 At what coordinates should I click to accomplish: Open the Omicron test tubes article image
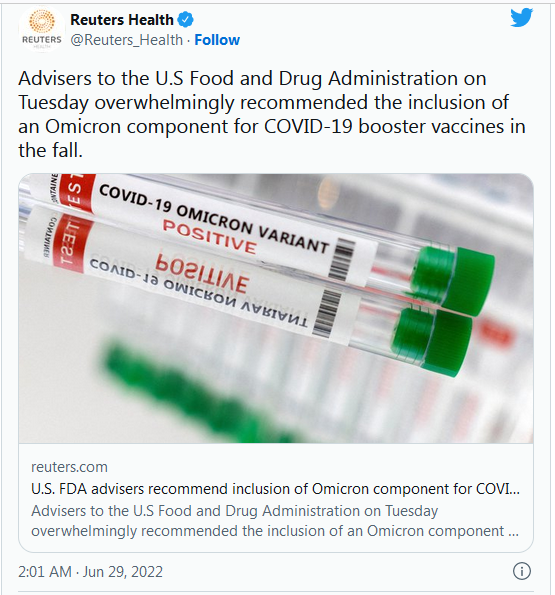click(x=276, y=308)
